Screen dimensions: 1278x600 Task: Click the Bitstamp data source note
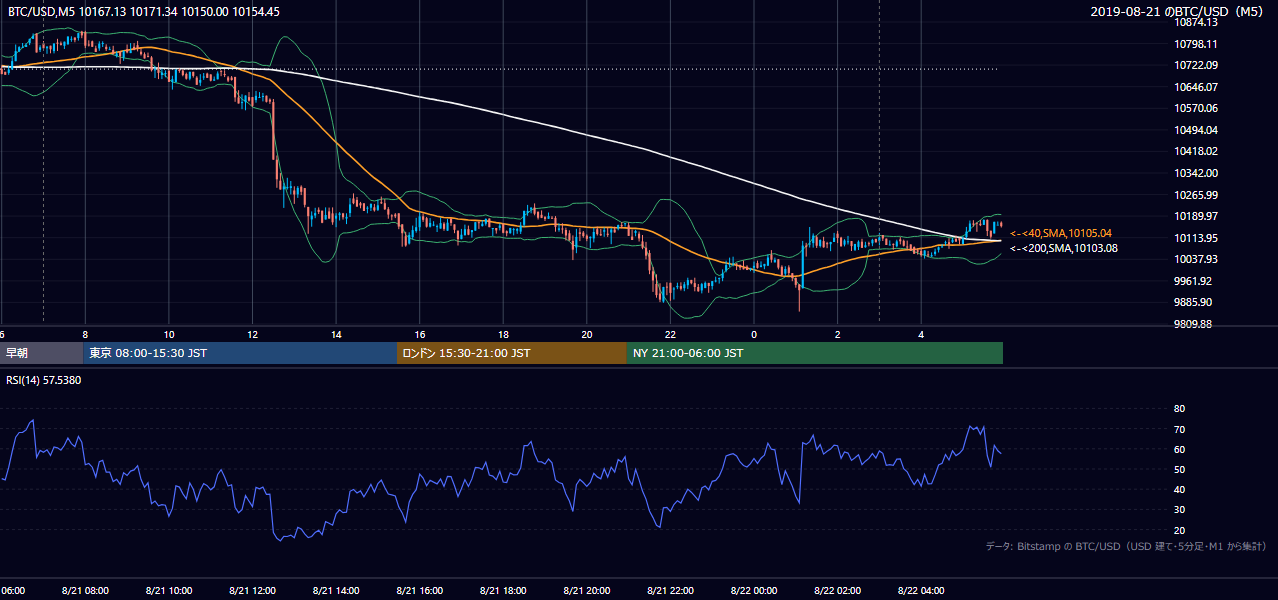pos(1126,547)
